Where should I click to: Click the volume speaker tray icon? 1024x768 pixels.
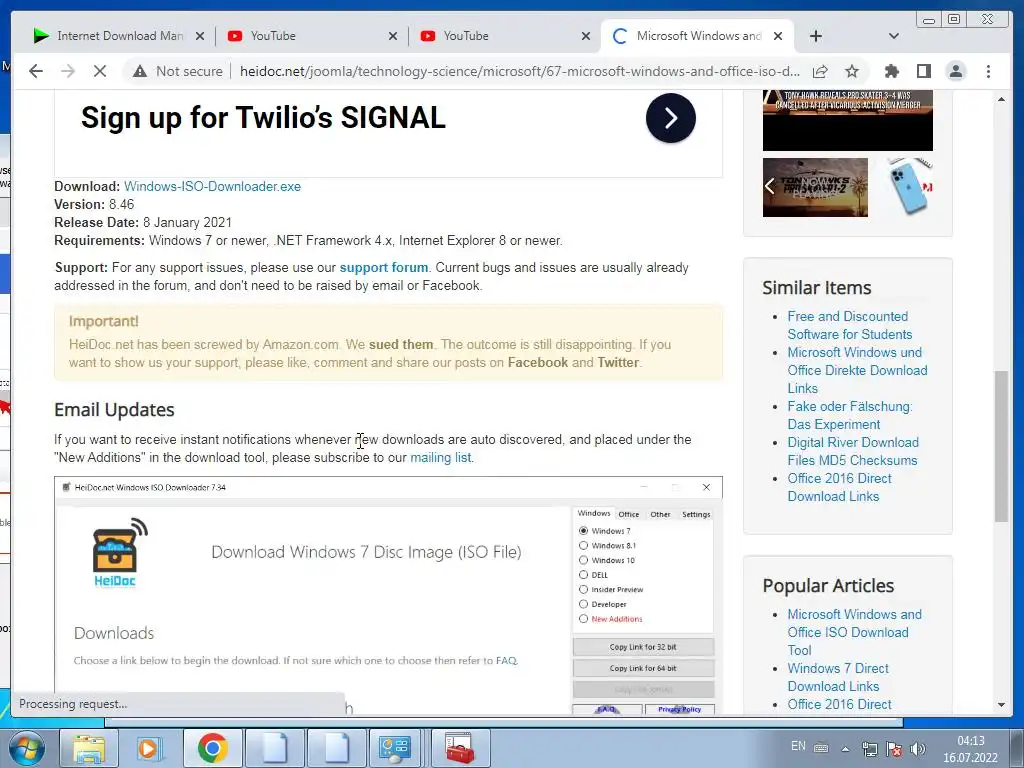click(x=918, y=749)
